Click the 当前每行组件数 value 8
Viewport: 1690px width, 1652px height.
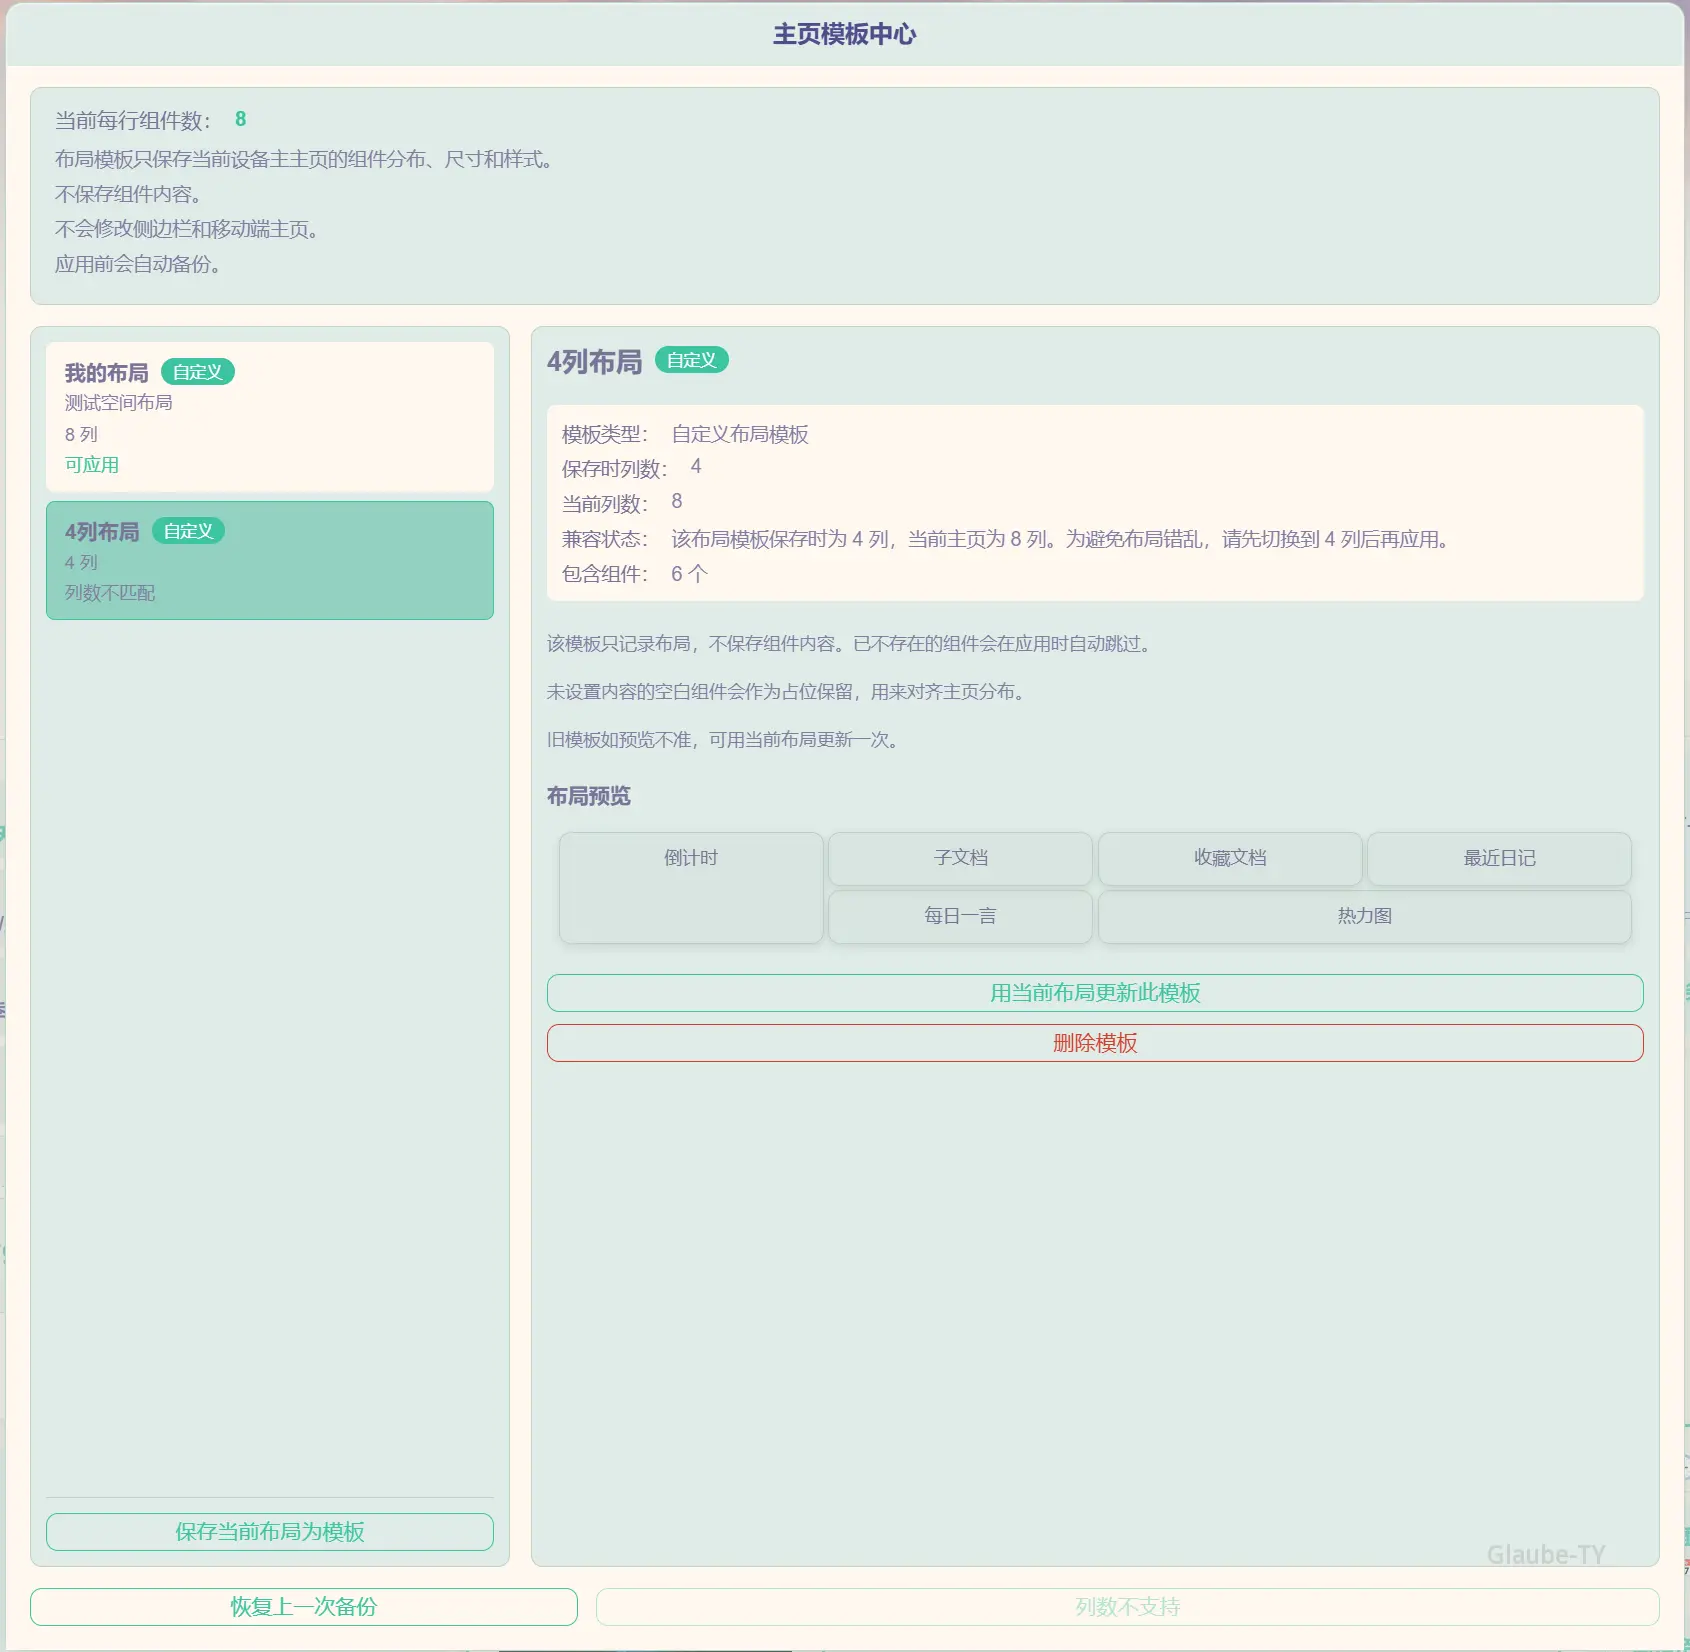coord(241,119)
